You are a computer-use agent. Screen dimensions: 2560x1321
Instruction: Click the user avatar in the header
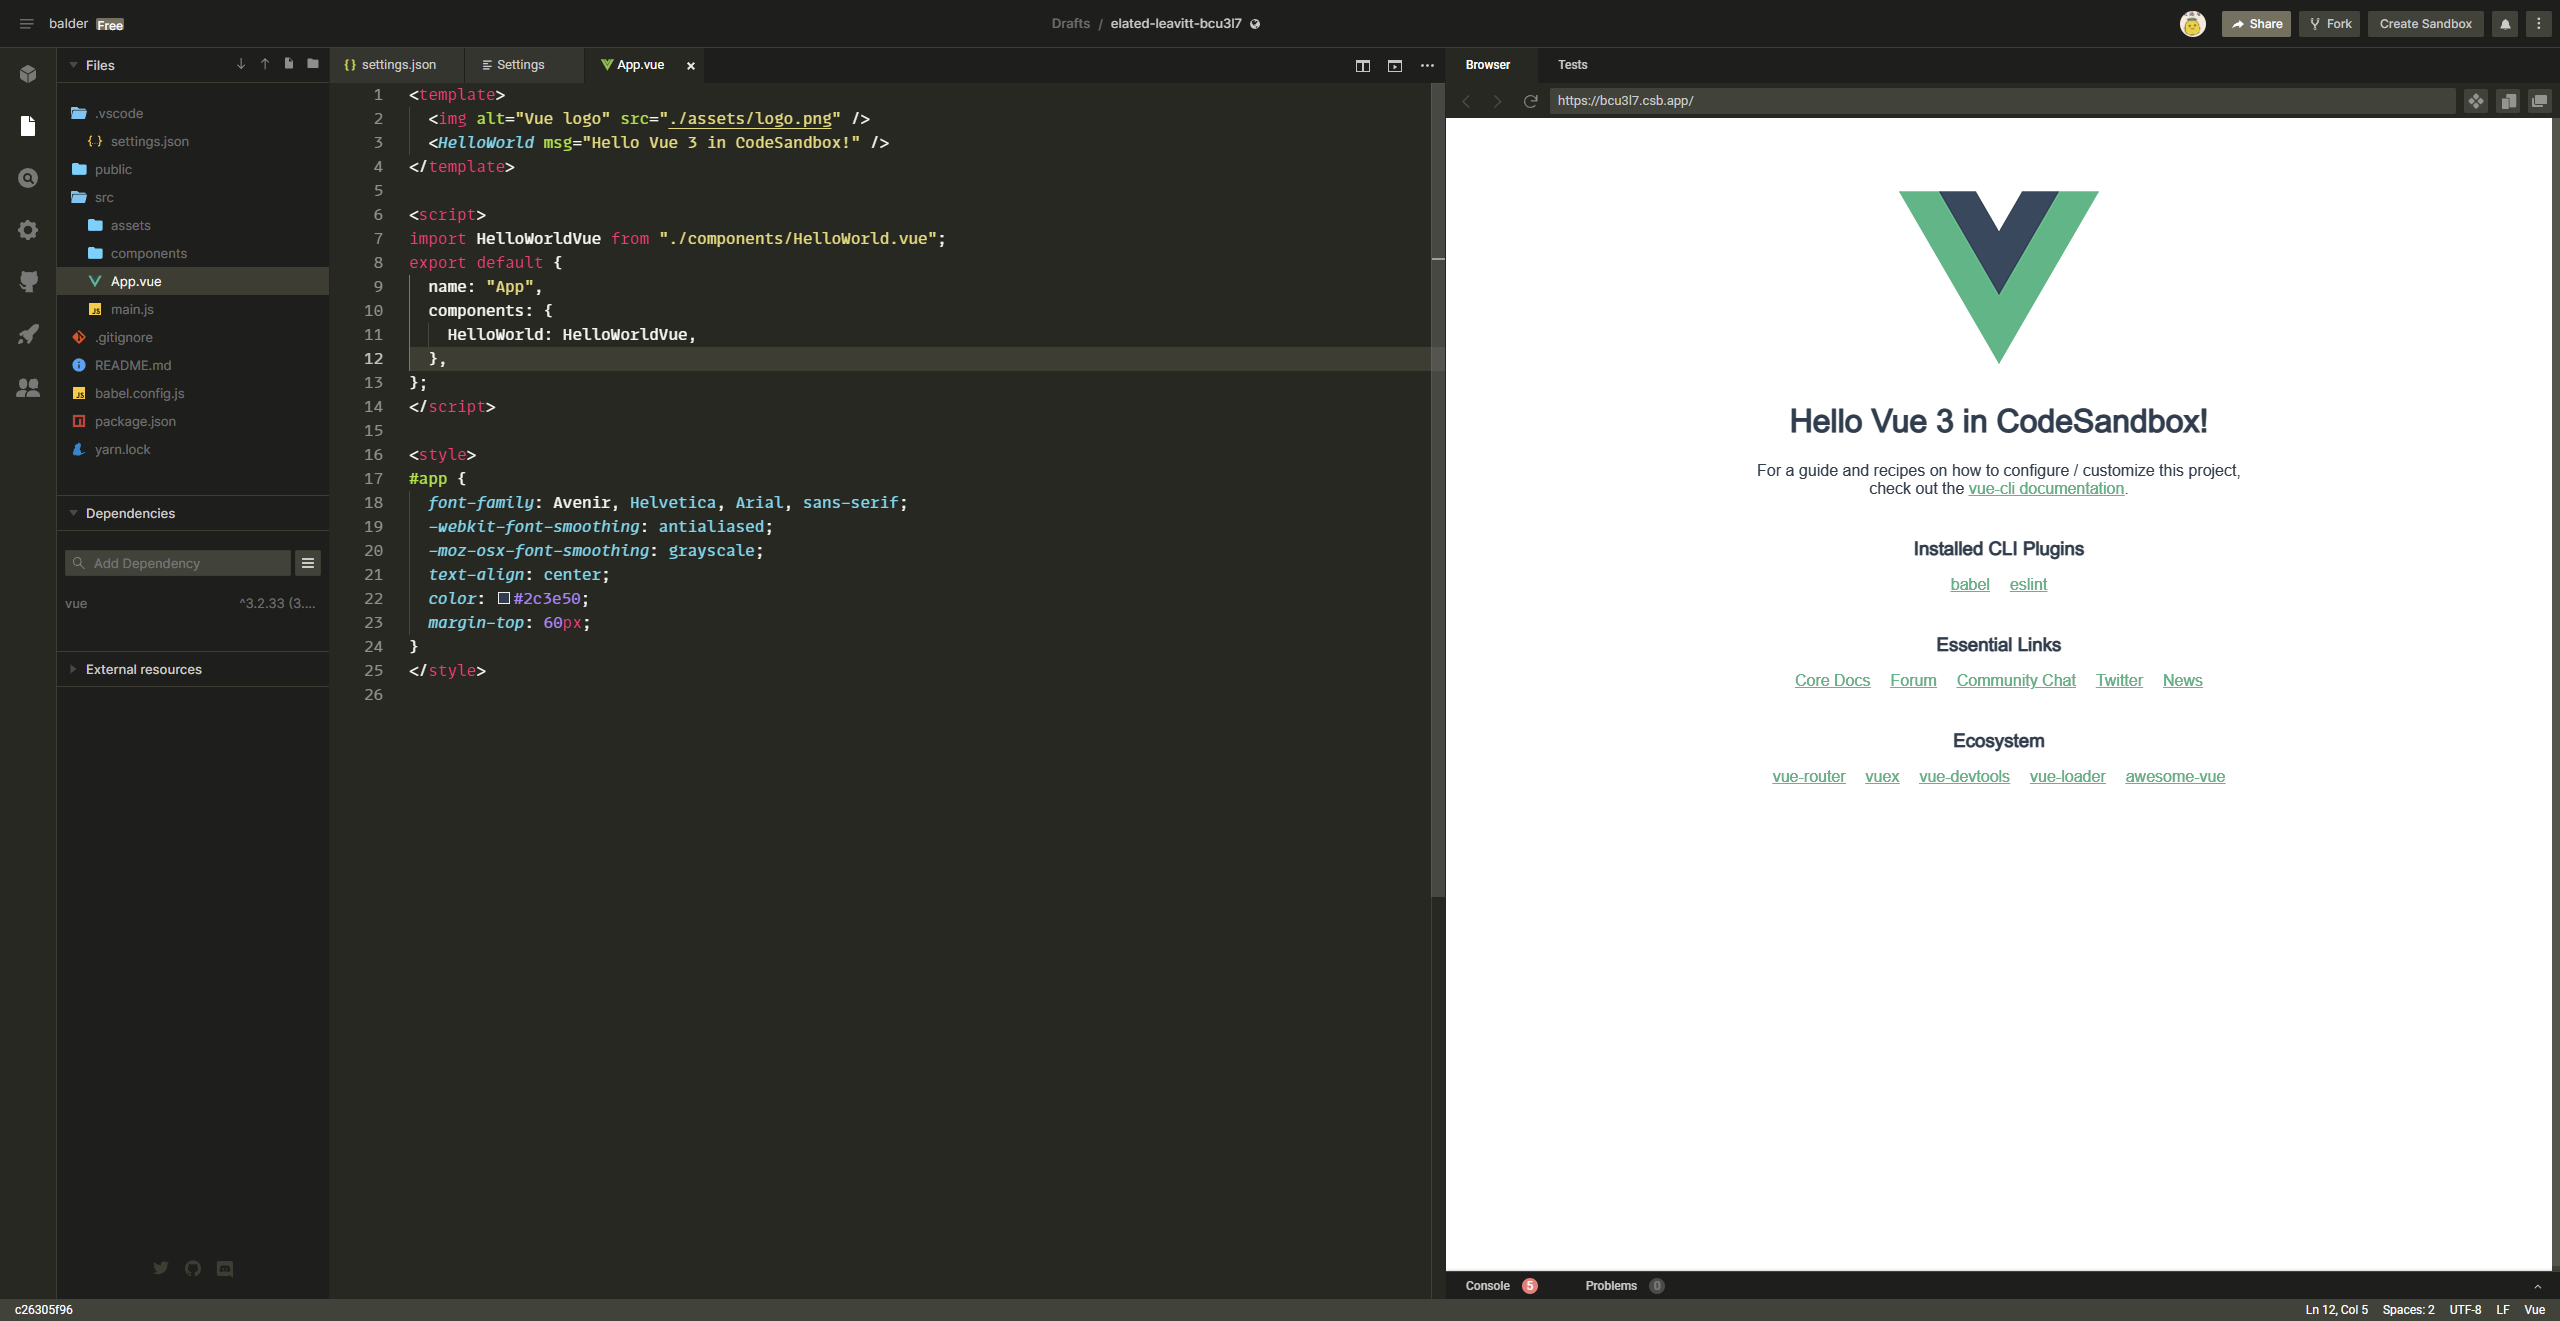coord(2192,24)
